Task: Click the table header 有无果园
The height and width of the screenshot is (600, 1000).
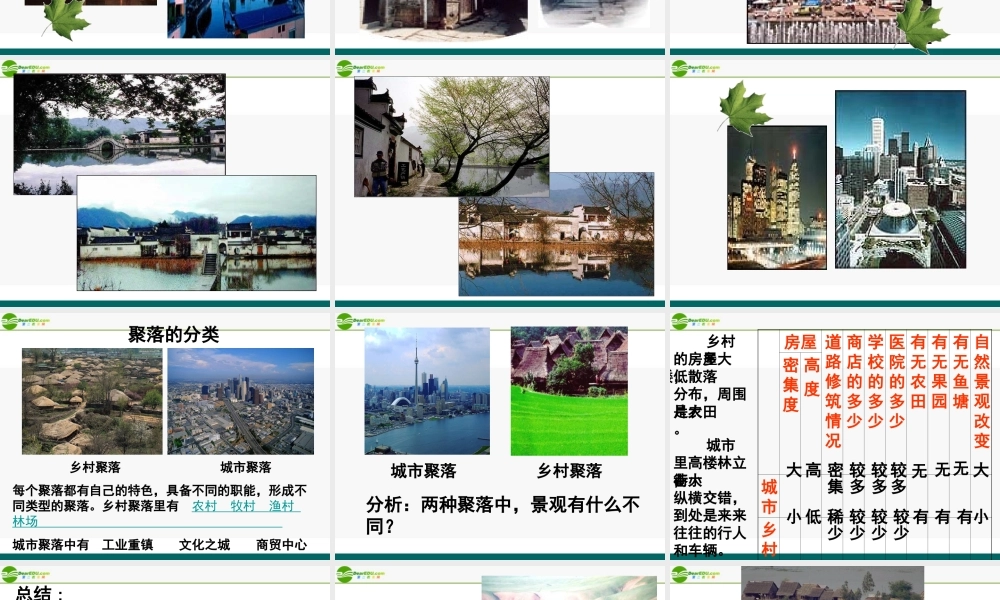Action: click(x=939, y=371)
